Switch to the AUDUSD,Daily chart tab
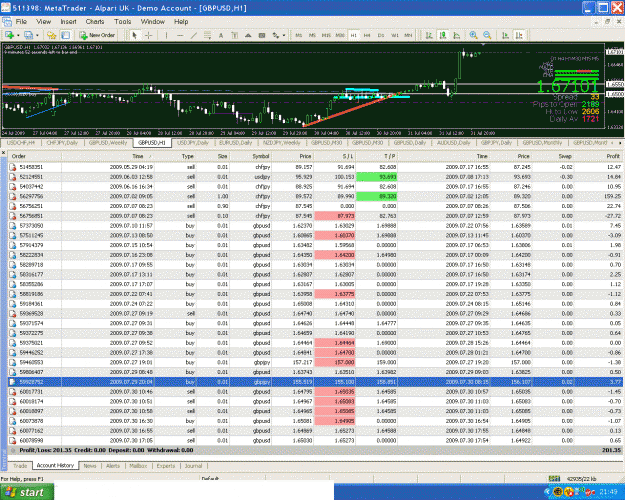The width and height of the screenshot is (625, 500). [x=454, y=142]
